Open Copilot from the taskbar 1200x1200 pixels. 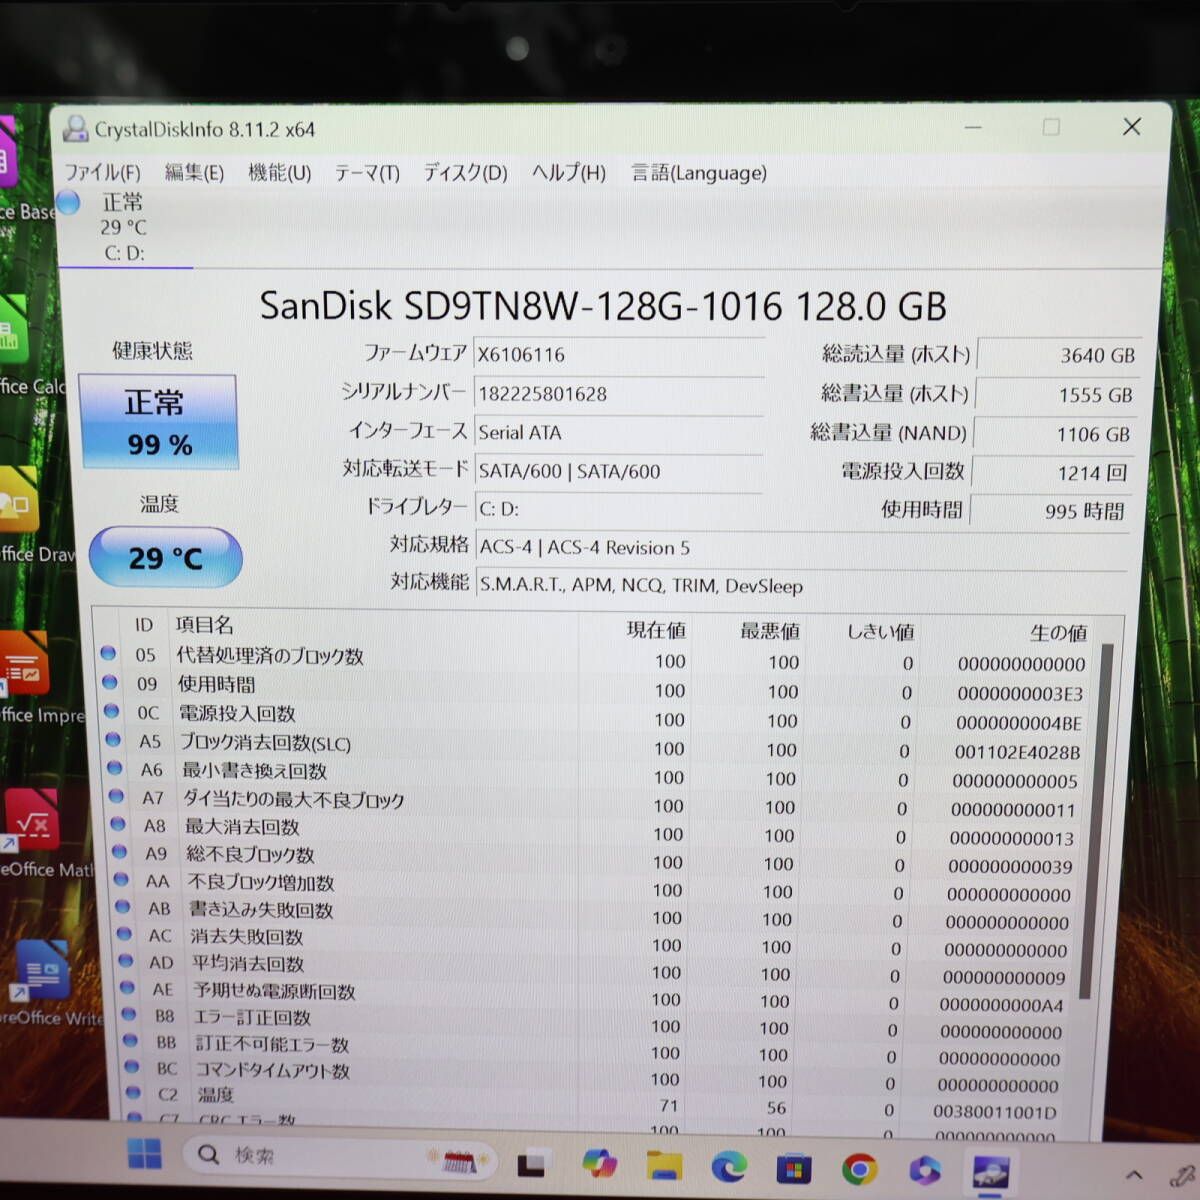click(598, 1163)
